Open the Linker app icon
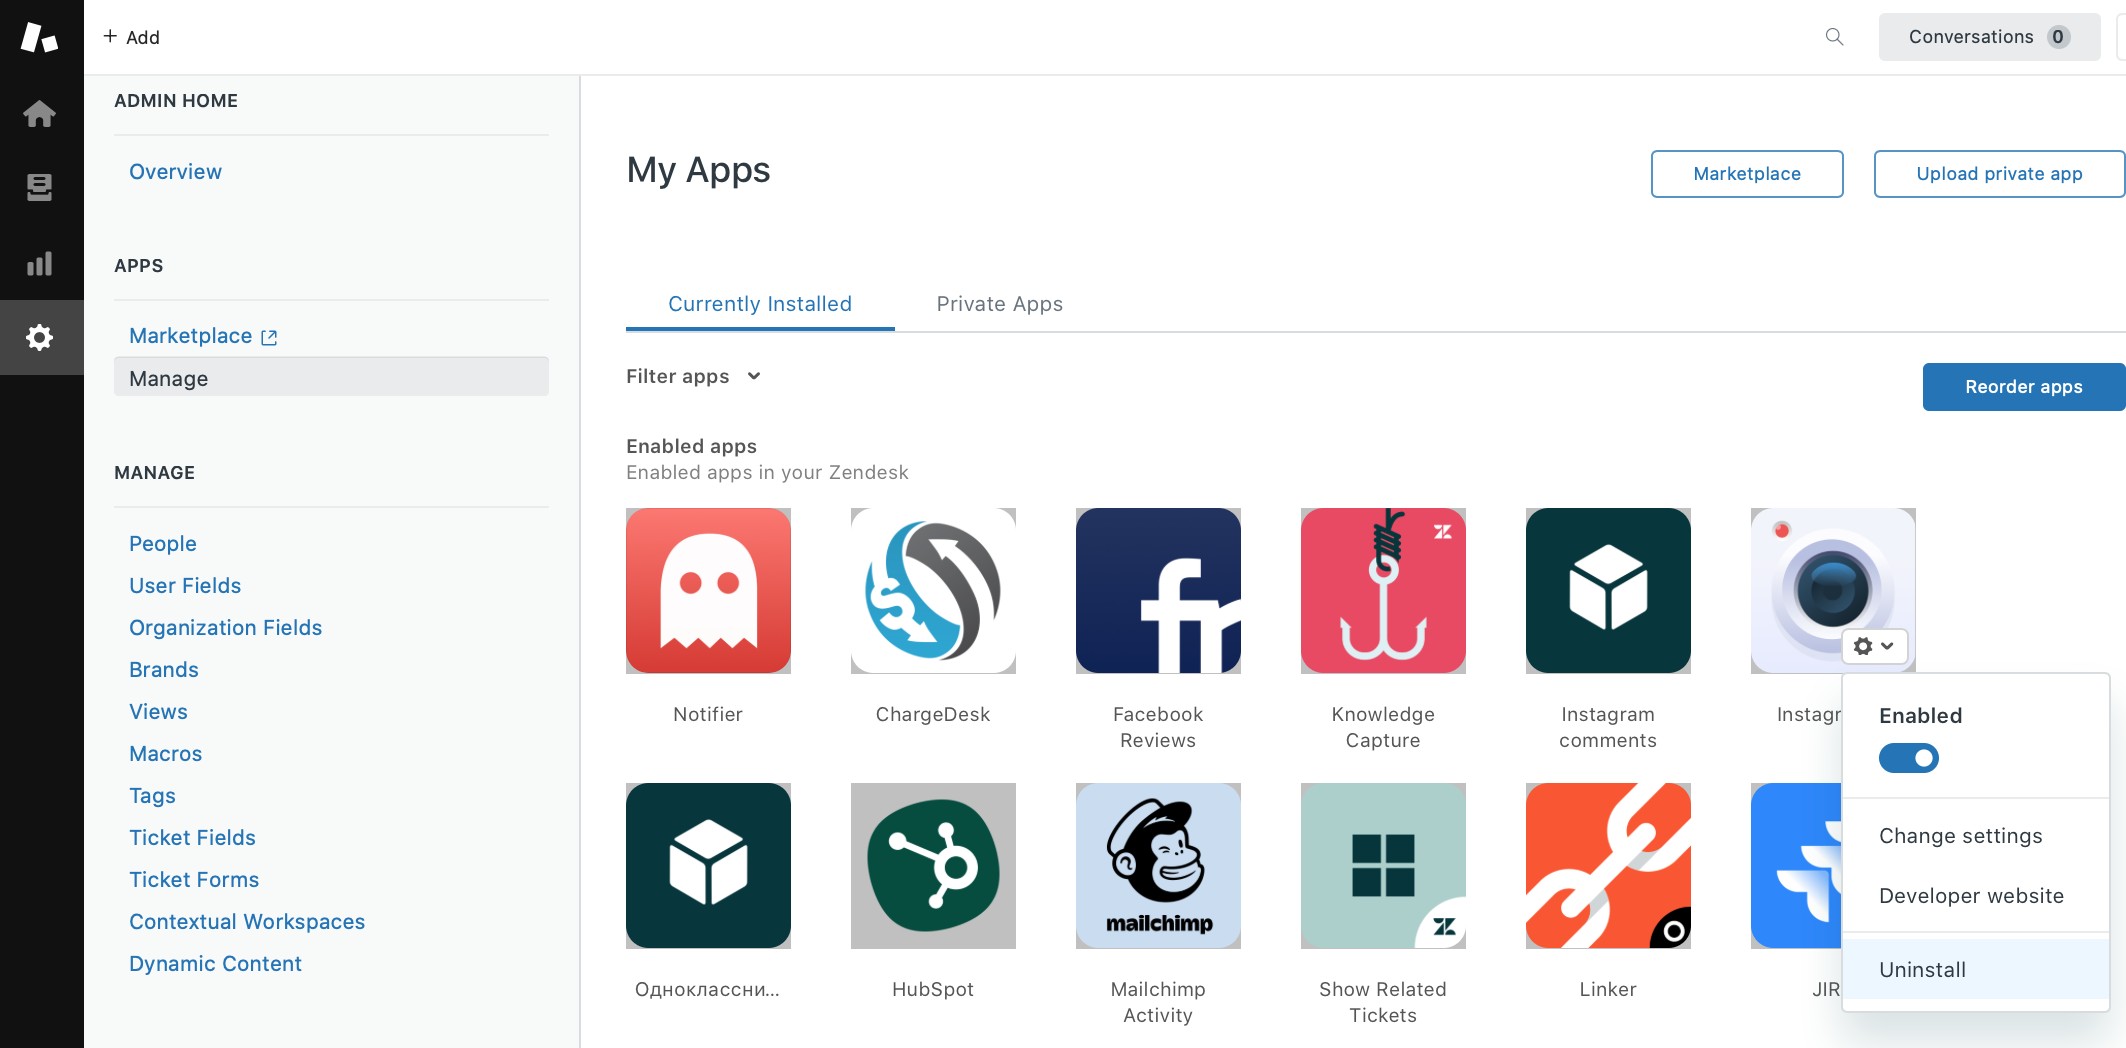 pyautogui.click(x=1608, y=865)
